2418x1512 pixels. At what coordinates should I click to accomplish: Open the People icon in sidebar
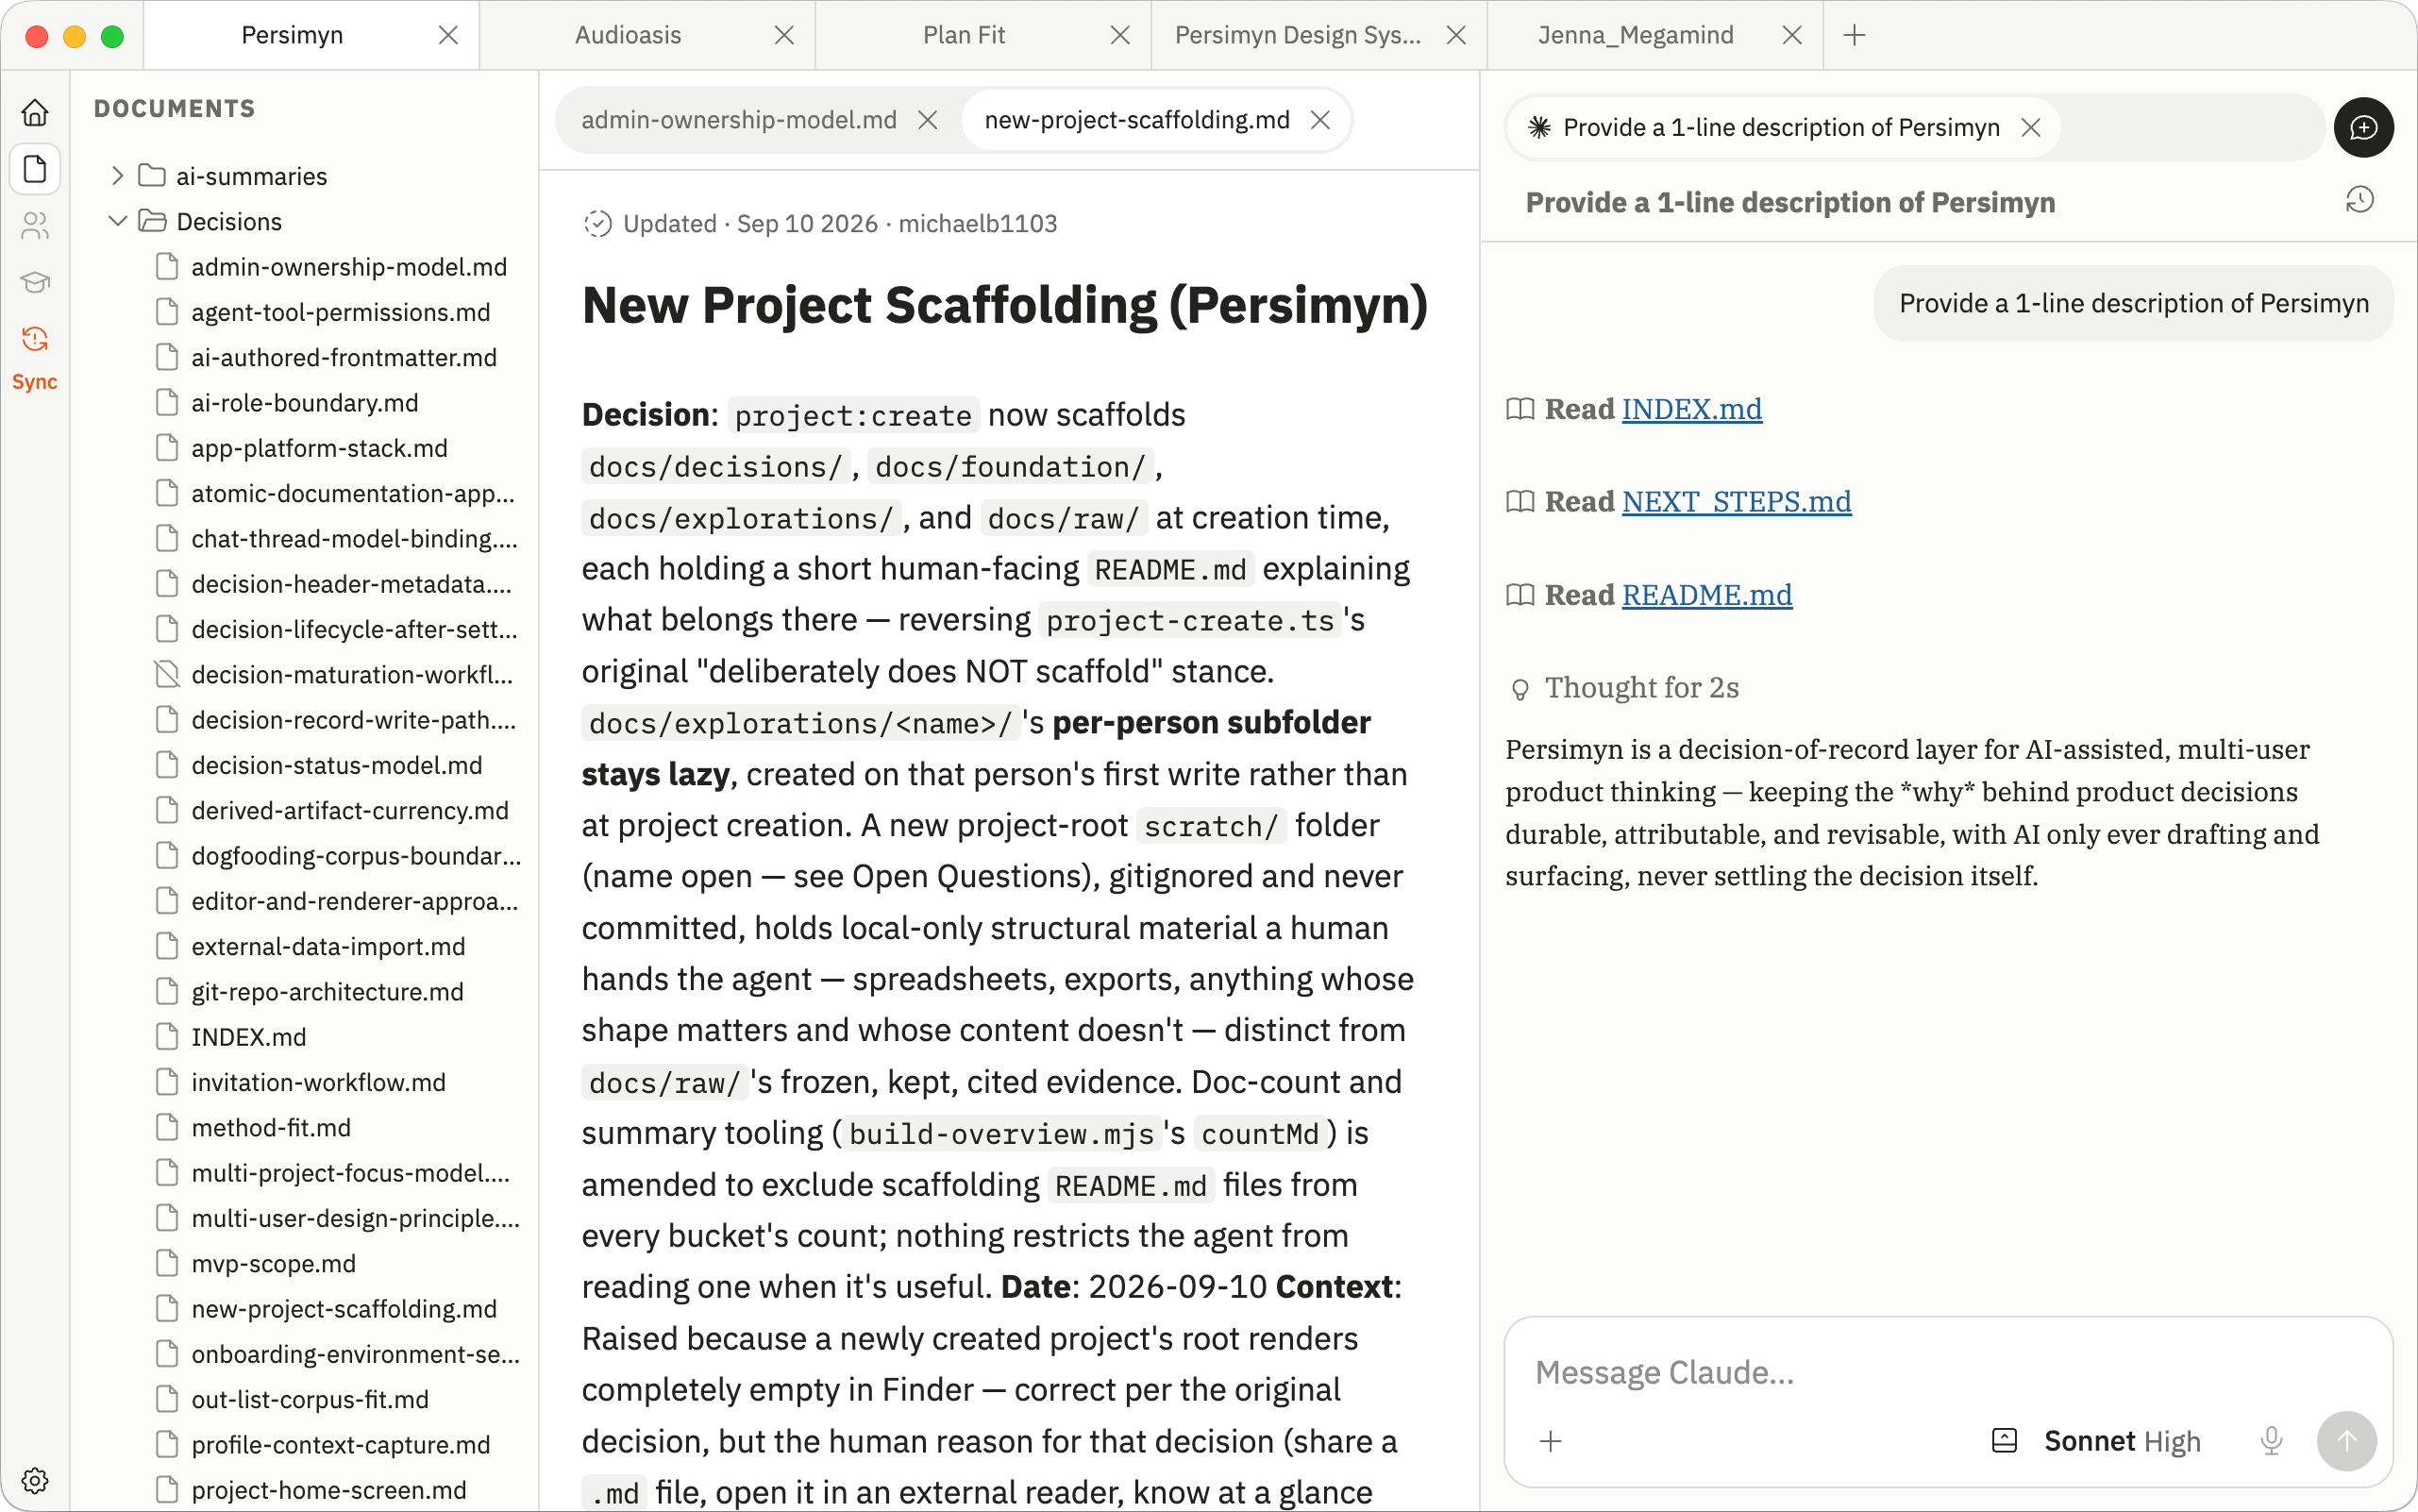pyautogui.click(x=35, y=225)
